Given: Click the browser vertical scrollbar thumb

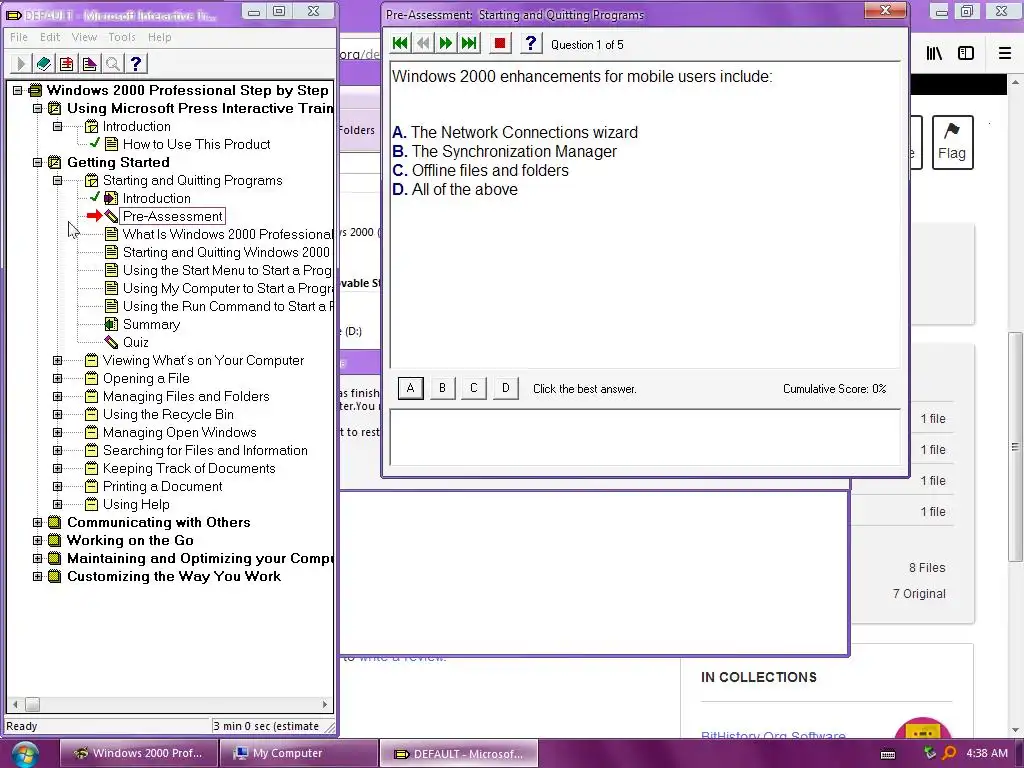Looking at the screenshot, I should [x=1015, y=447].
